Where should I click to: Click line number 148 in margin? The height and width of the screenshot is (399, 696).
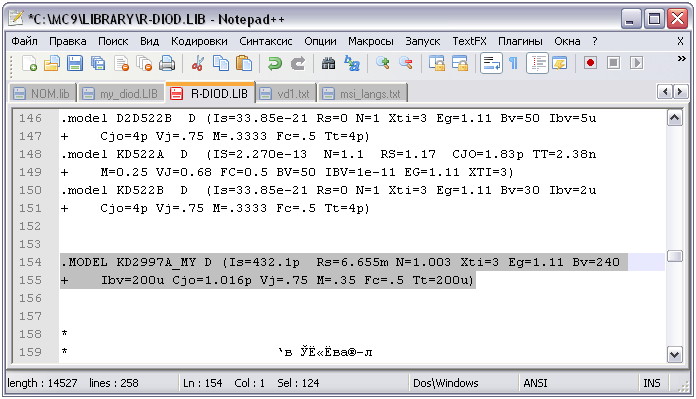[x=30, y=154]
